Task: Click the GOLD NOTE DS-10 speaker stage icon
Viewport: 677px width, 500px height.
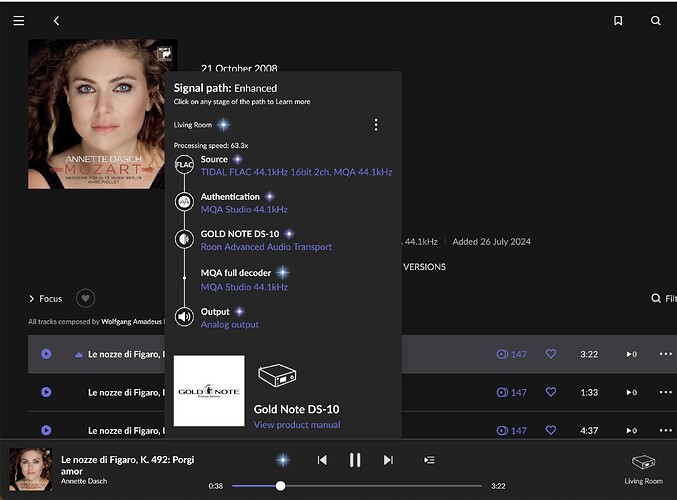Action: pos(184,239)
